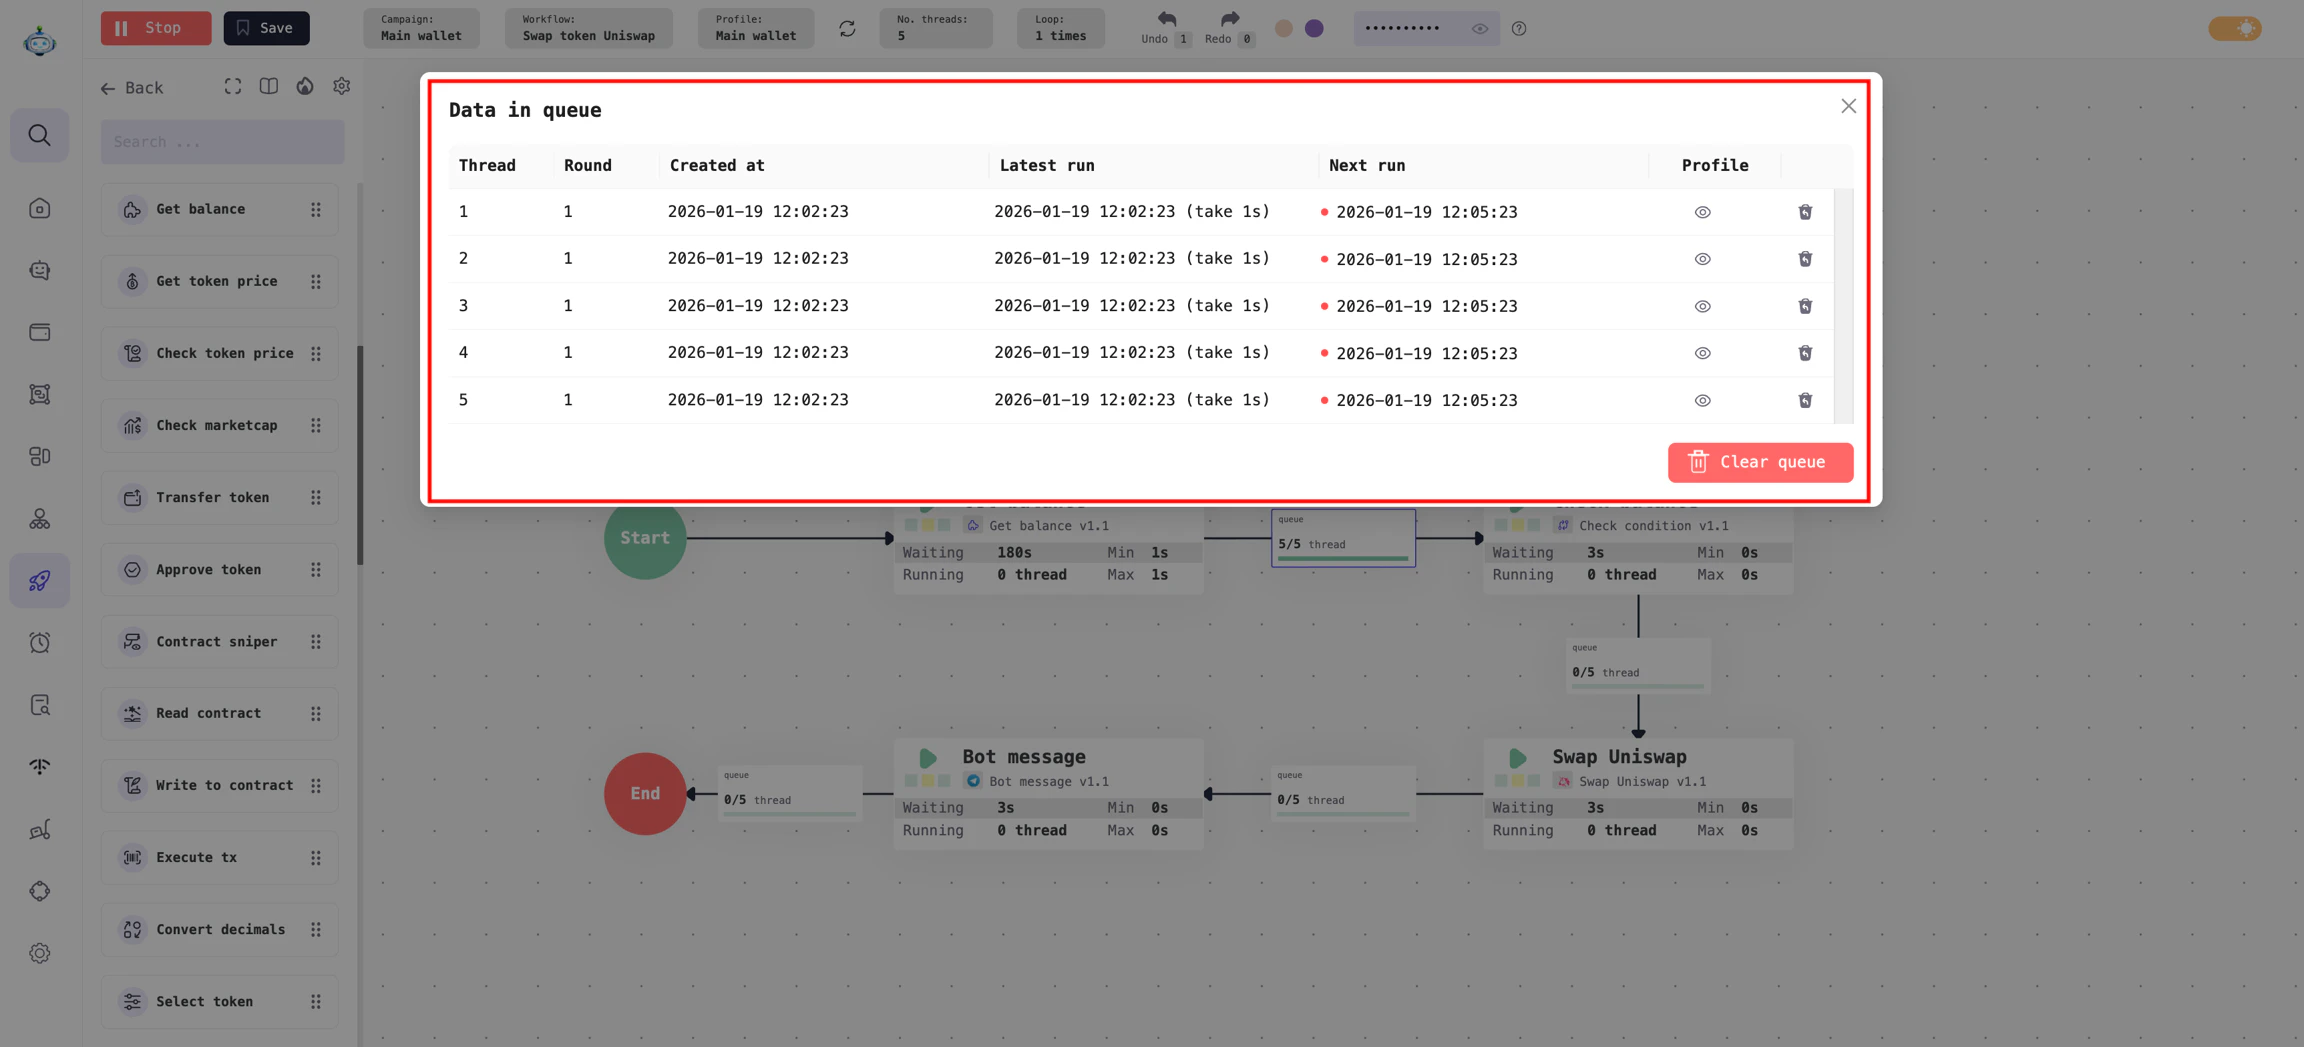
Task: Delete thread 5 from the queue
Action: 1805,400
